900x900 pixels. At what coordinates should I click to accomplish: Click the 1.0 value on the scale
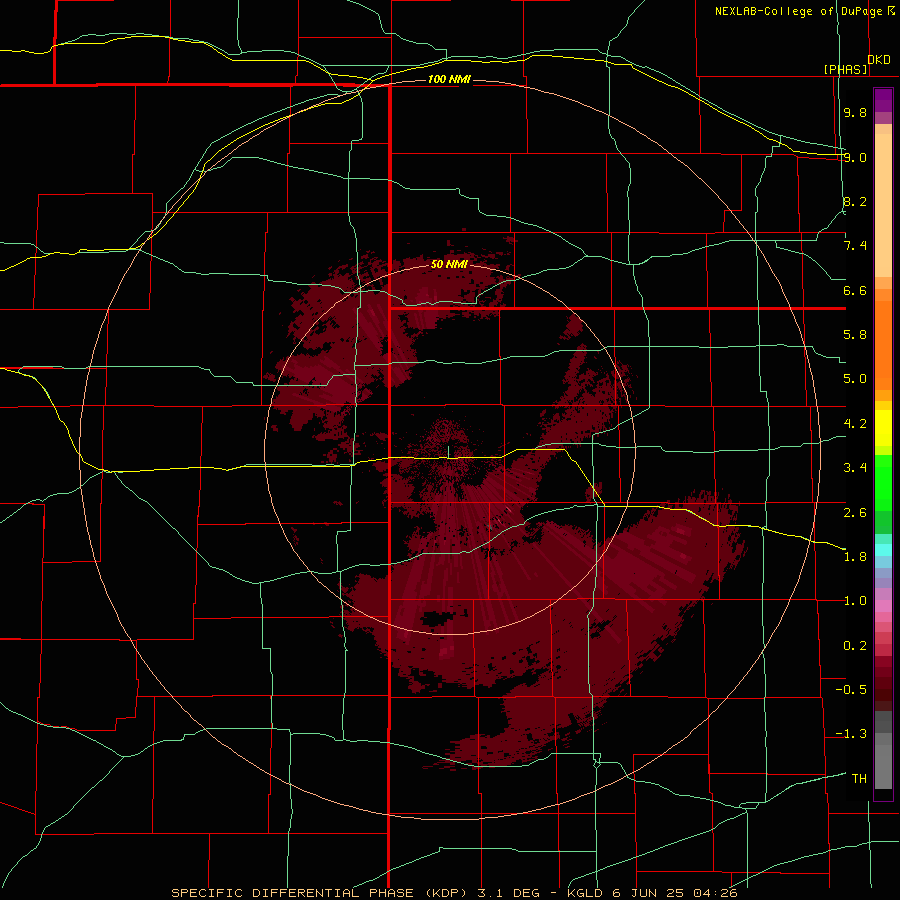pos(855,601)
